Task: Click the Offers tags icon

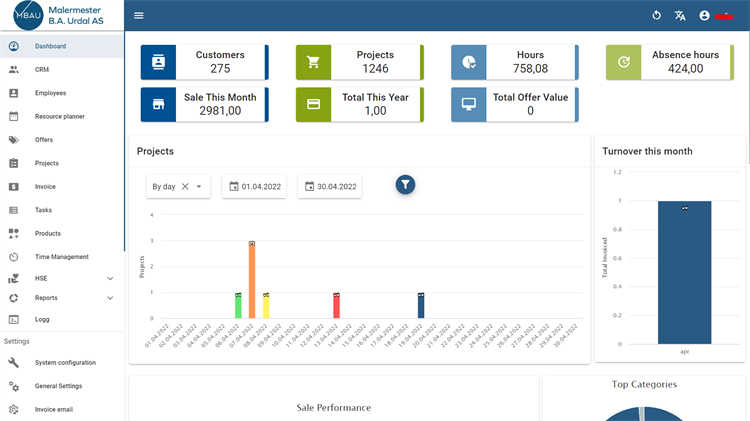Action: pos(14,140)
